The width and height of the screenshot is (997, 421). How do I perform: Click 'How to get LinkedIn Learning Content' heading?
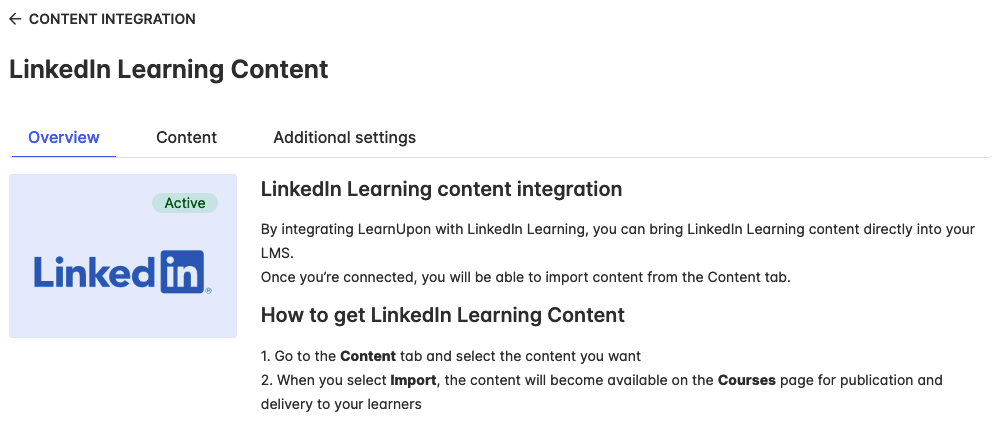coord(443,315)
